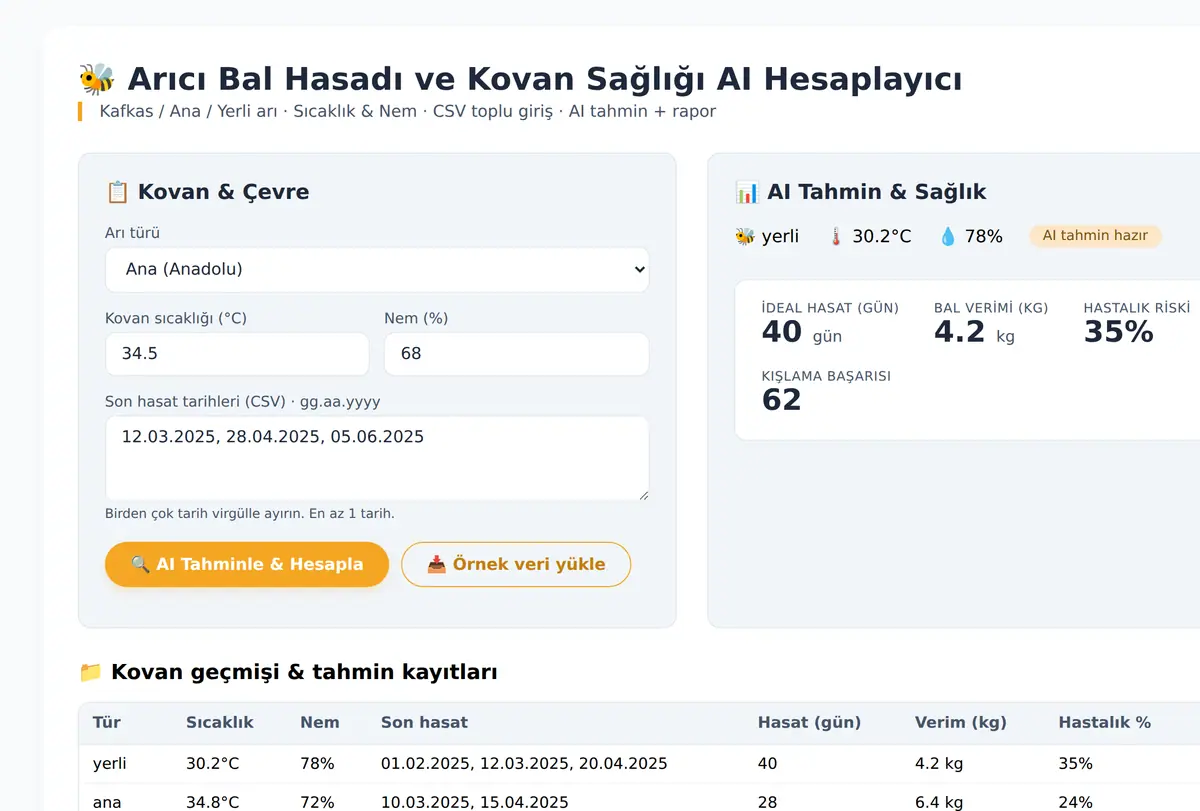Click the folder icon beside Kovan geçmişi
The image size is (1200, 811).
(x=90, y=672)
